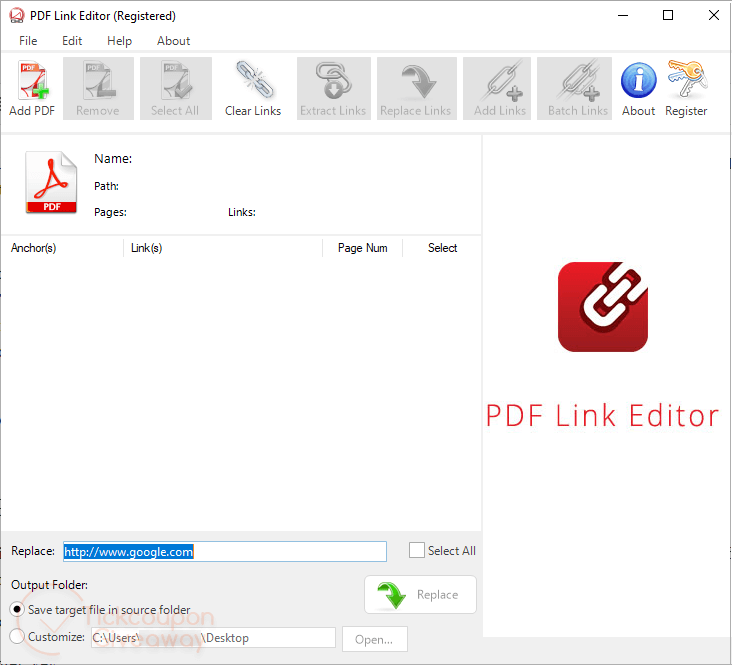Open the Edit menu
The height and width of the screenshot is (665, 732).
pos(72,41)
